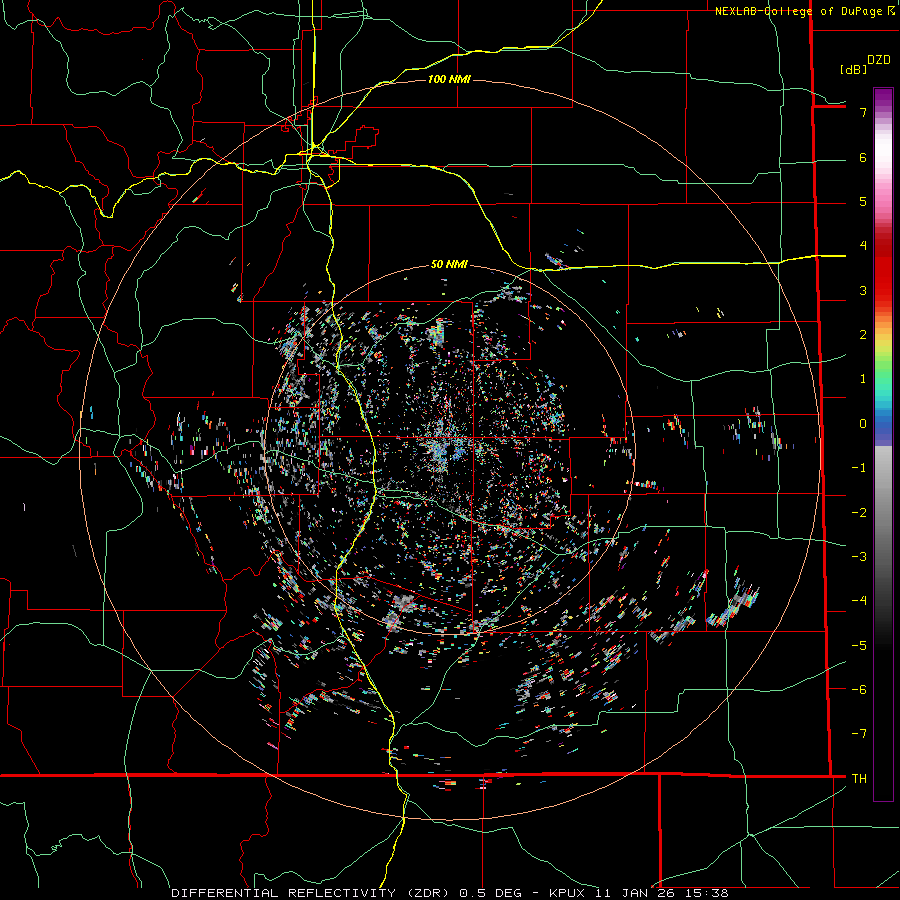Click the [dB] unit label
The image size is (900, 900).
[853, 69]
